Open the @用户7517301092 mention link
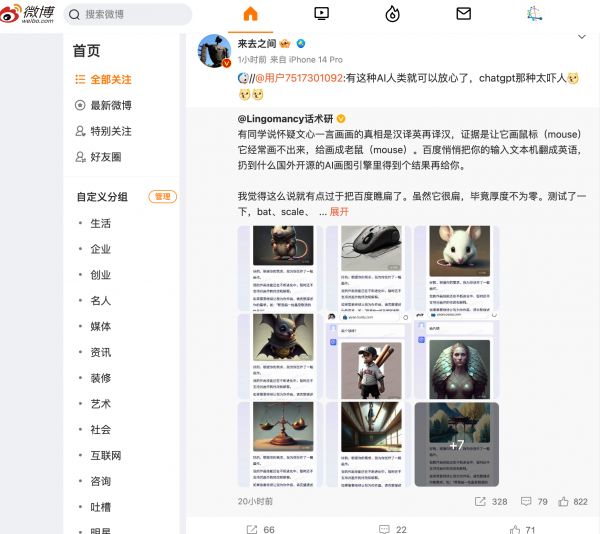600x534 pixels. point(299,78)
